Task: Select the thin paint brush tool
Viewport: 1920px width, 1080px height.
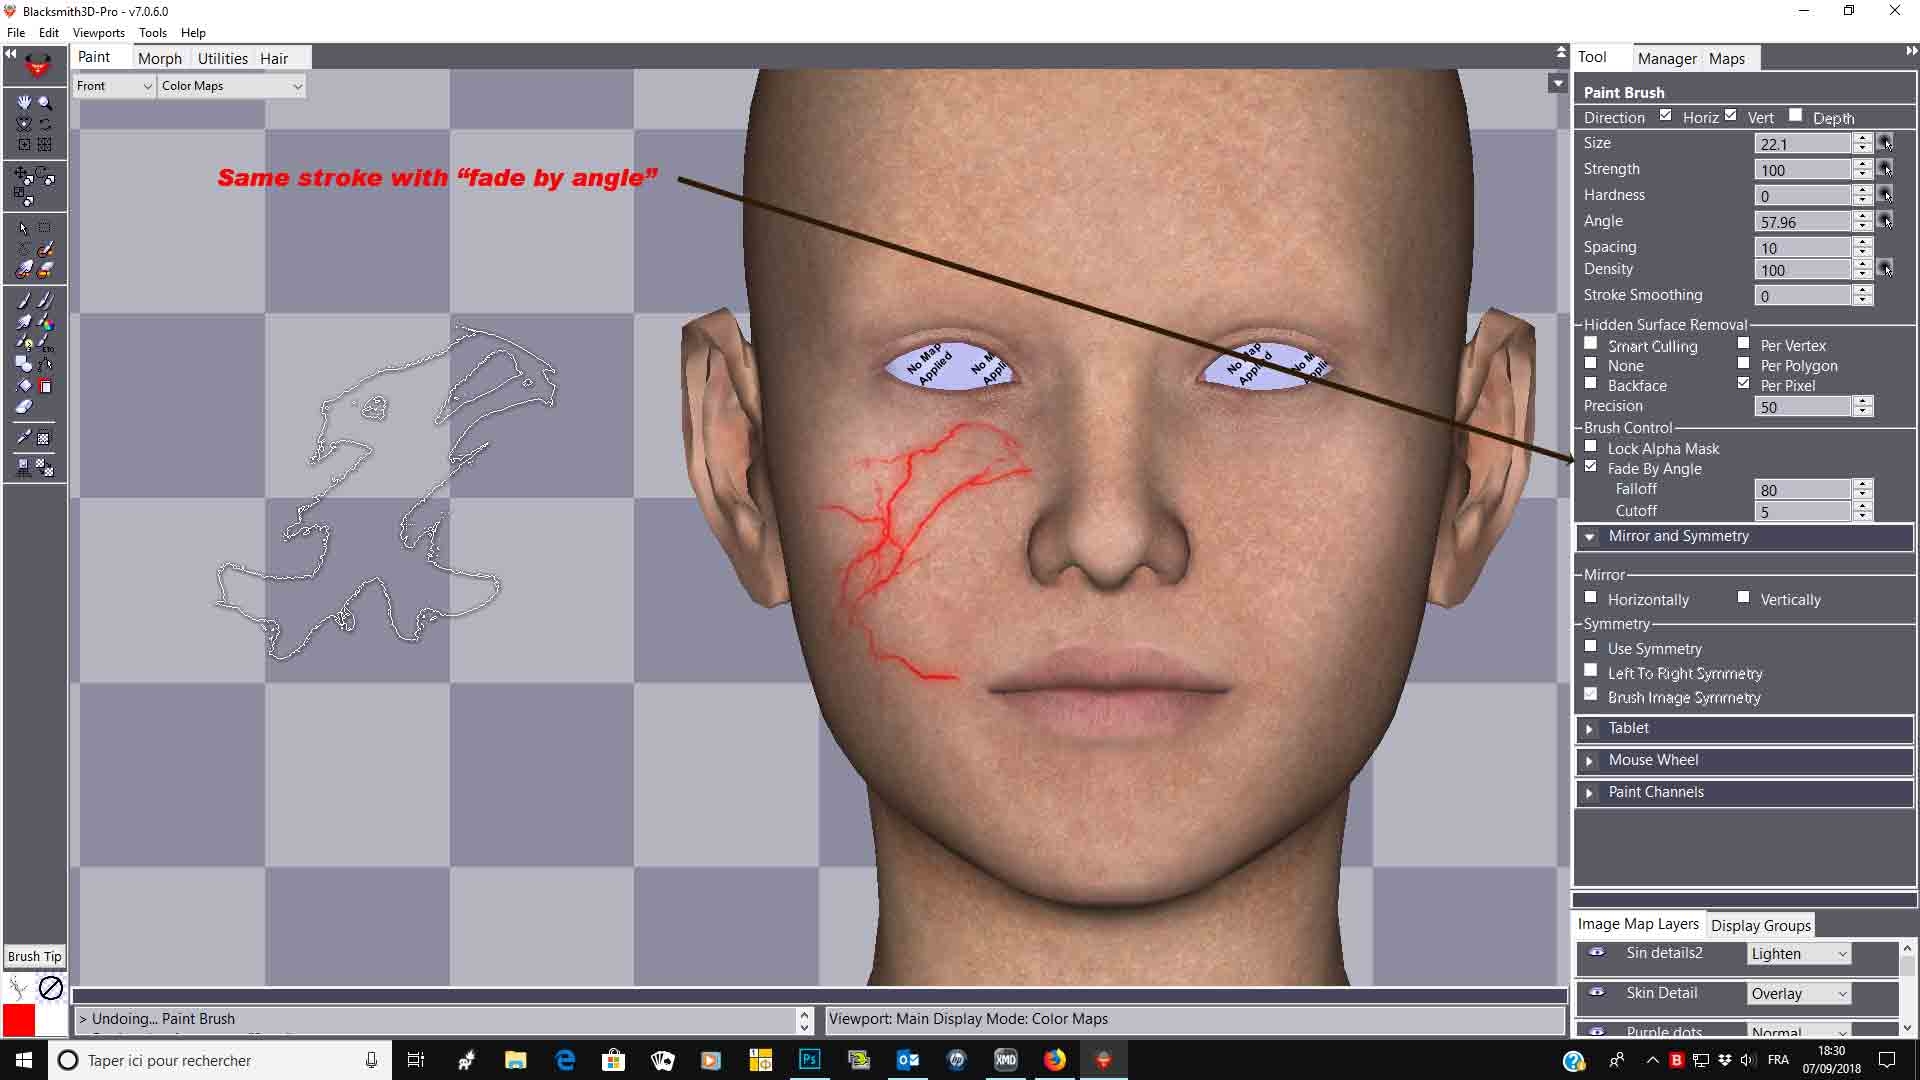Action: pyautogui.click(x=24, y=300)
